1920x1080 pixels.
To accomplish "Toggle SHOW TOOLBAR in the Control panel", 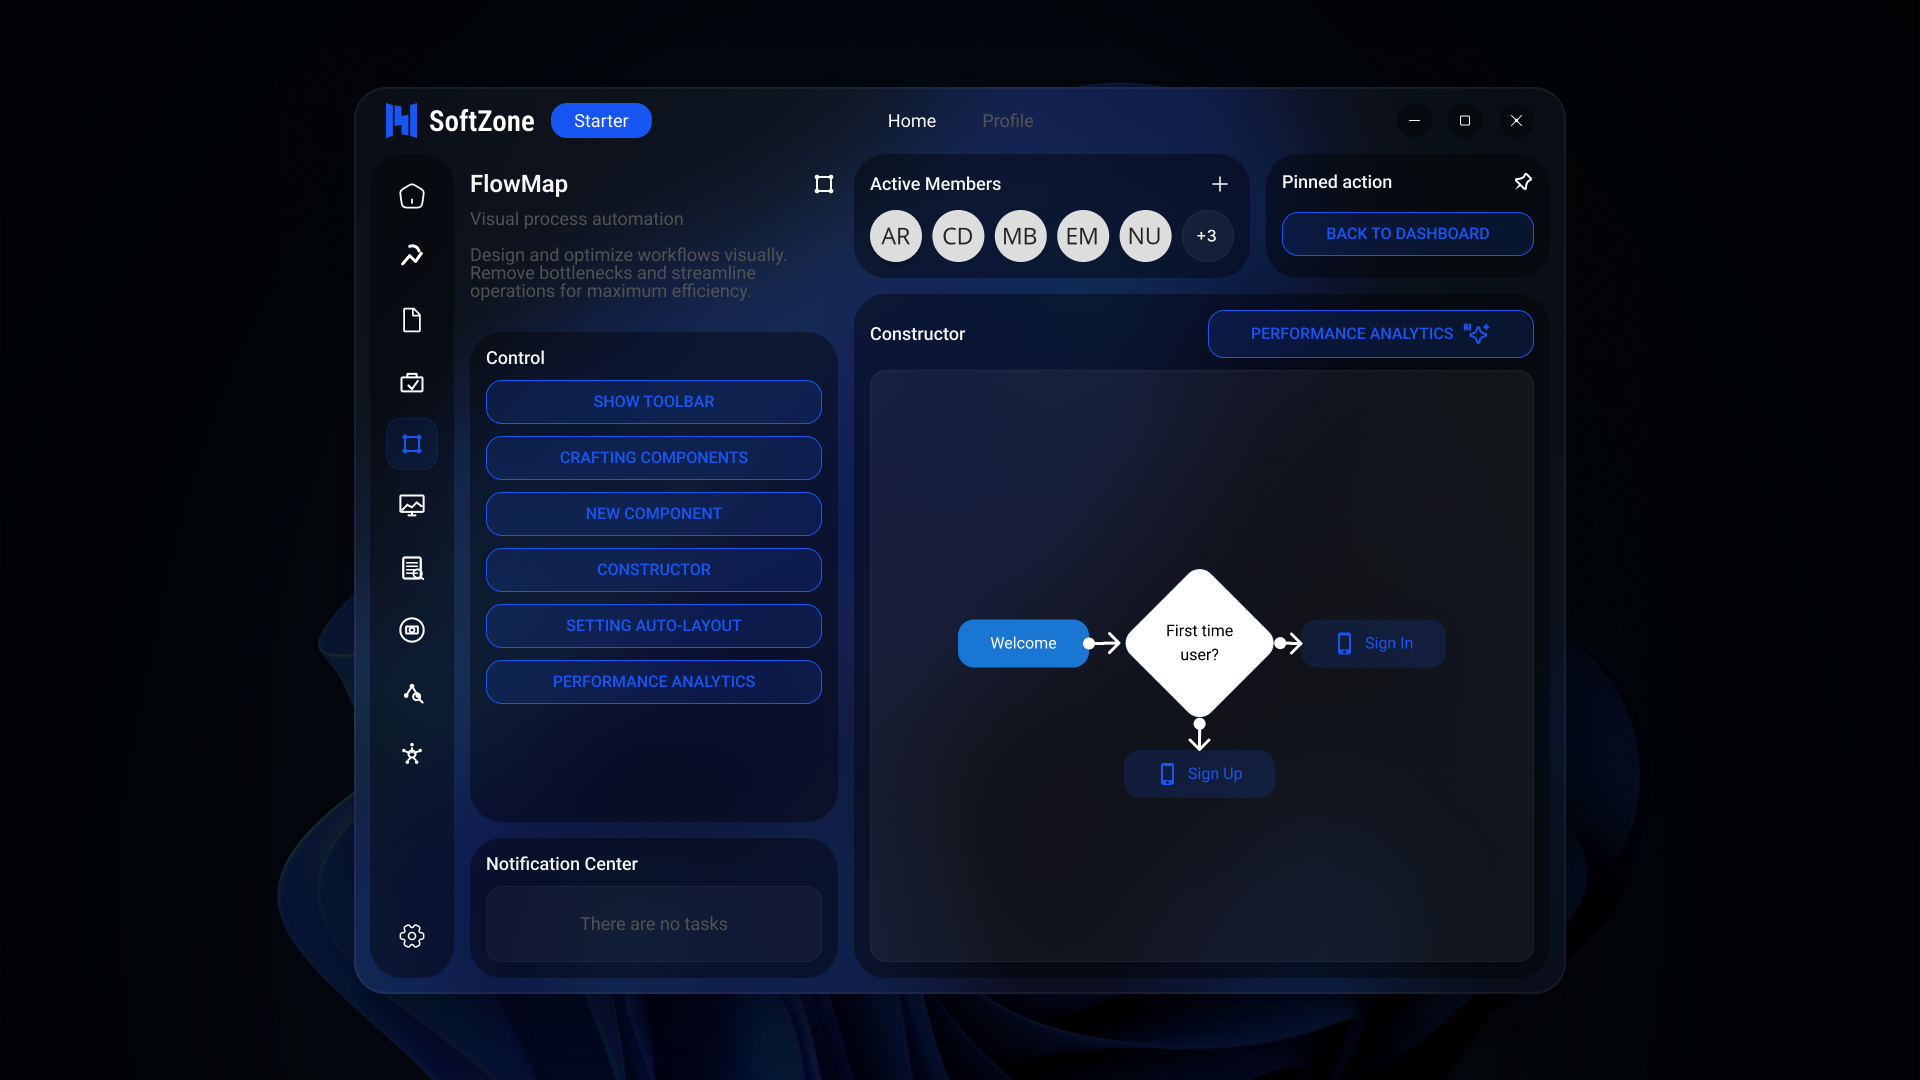I will pos(653,401).
